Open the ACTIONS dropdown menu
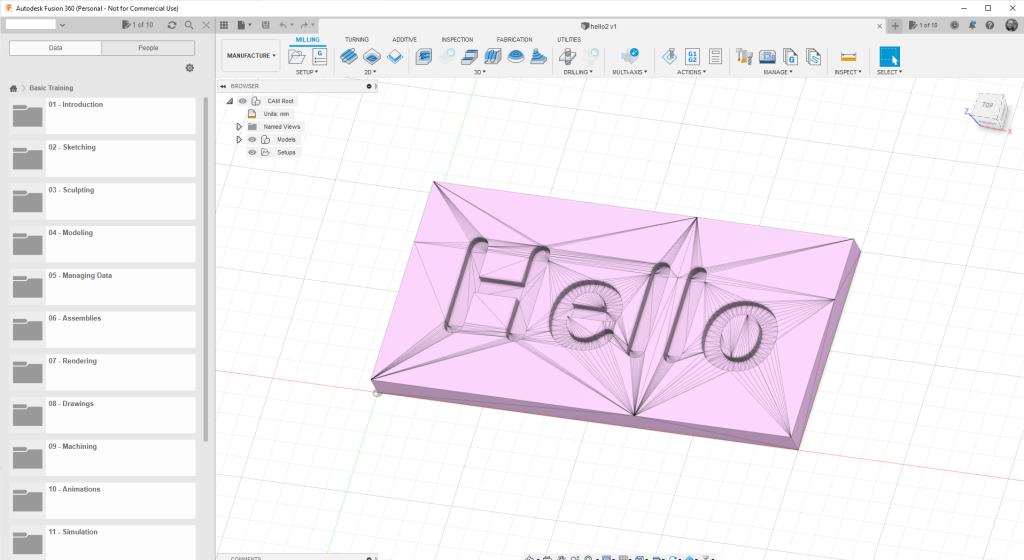Image resolution: width=1024 pixels, height=560 pixels. tap(691, 72)
